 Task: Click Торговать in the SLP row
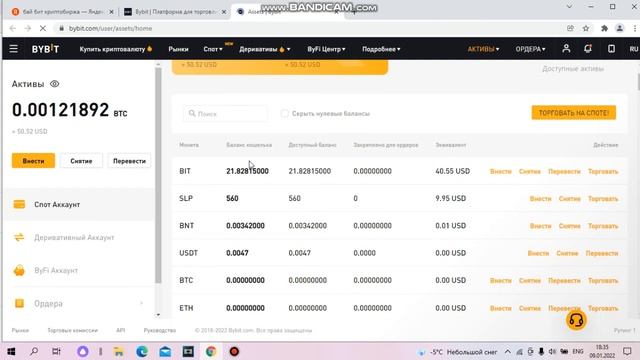[x=603, y=199]
